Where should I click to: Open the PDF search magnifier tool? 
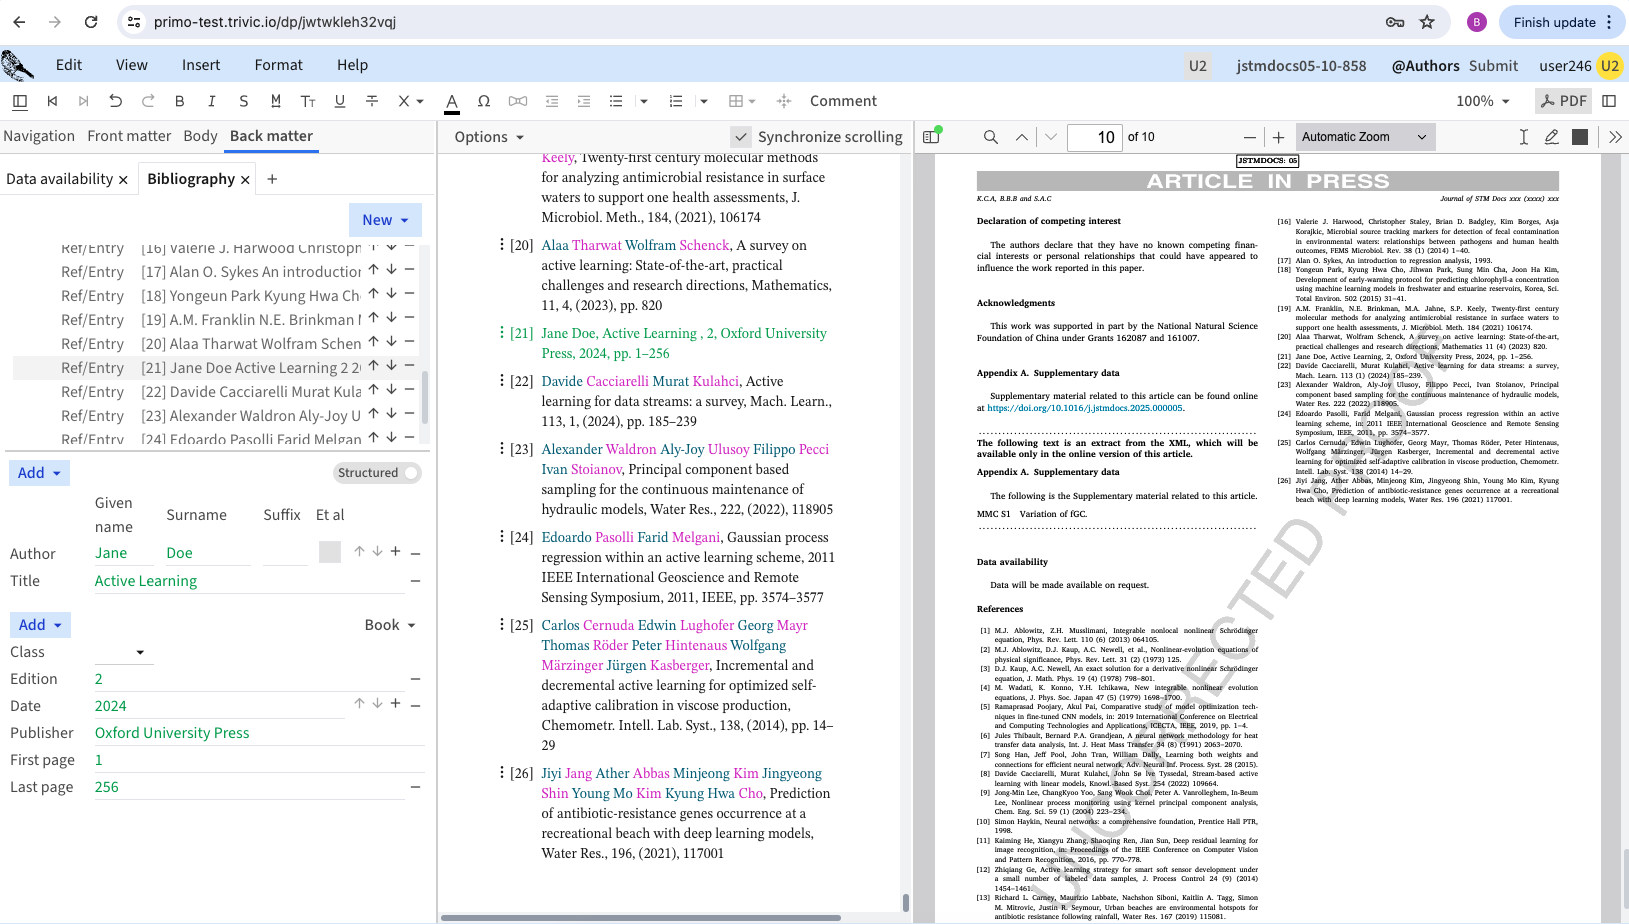coord(991,137)
